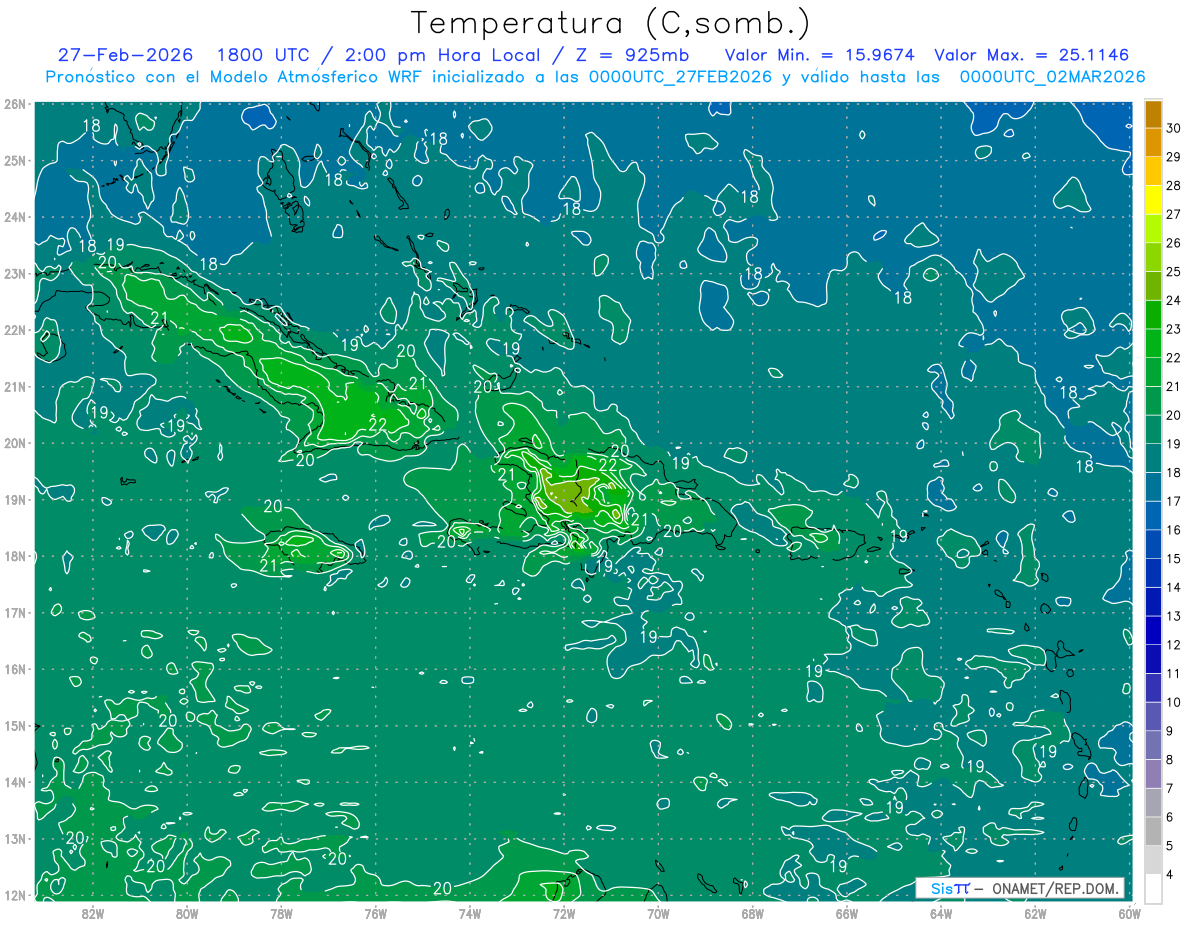Click the color scale value "23"
Image resolution: width=1200 pixels, height=927 pixels.
(1173, 329)
